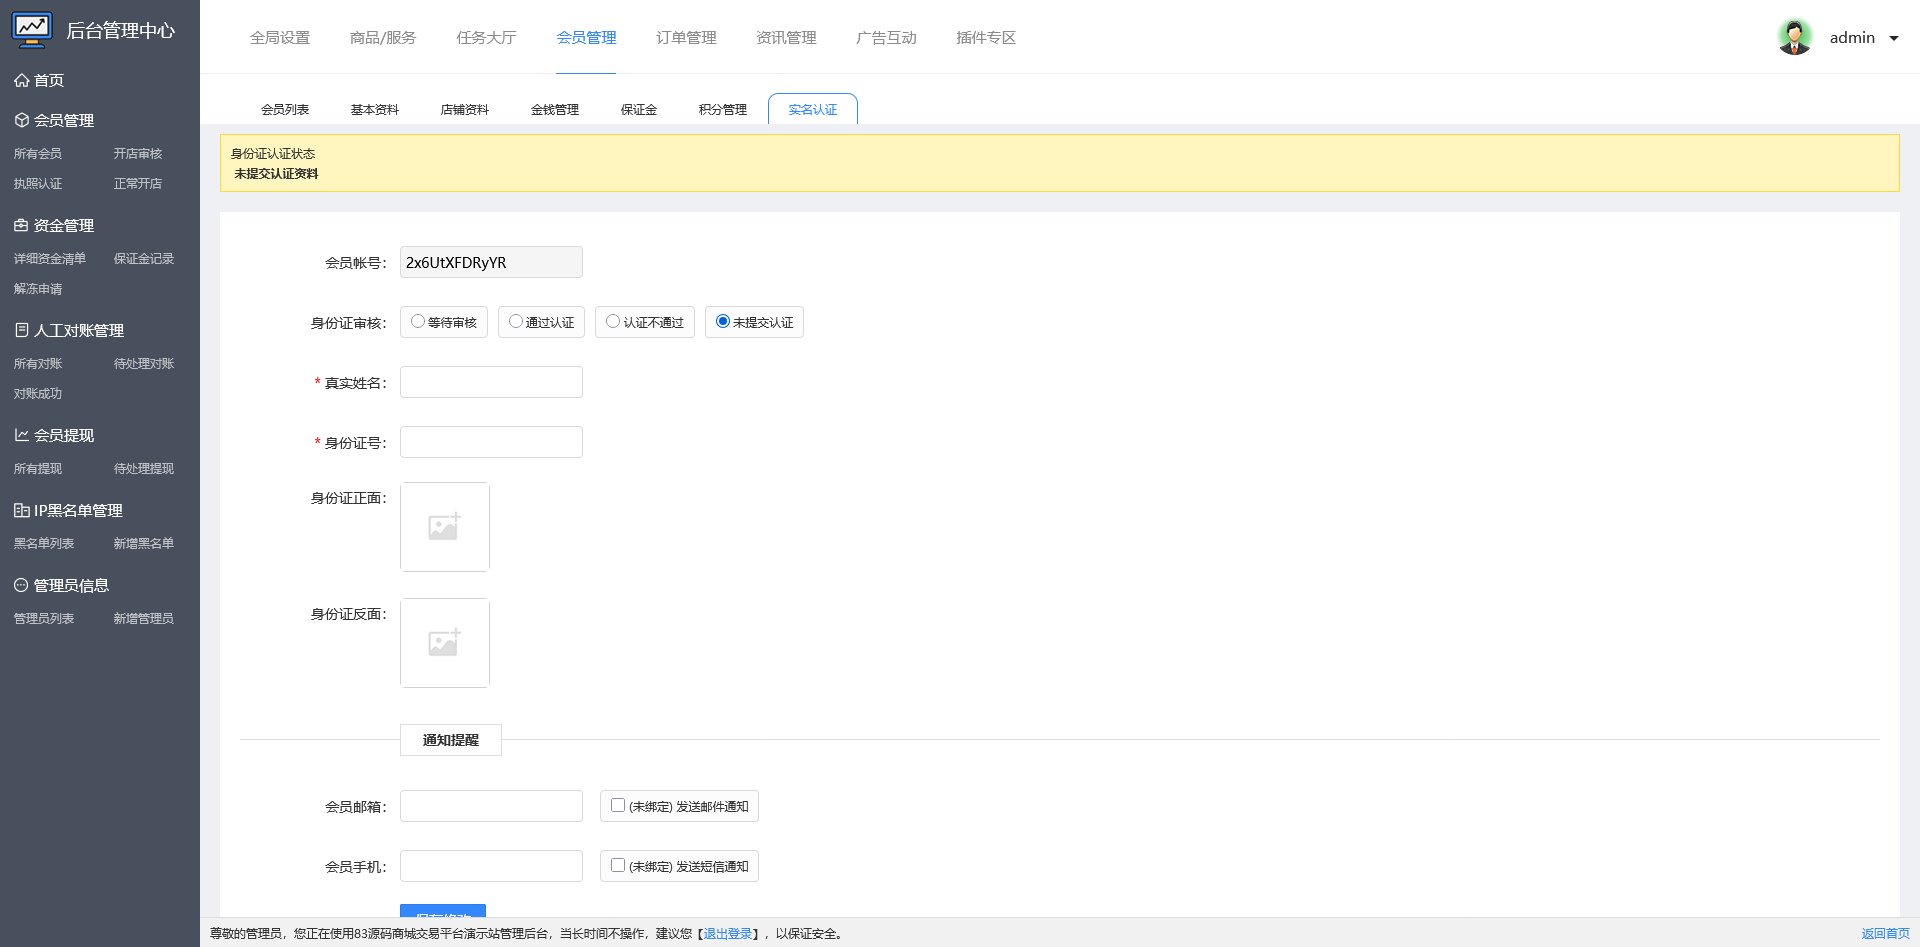Click the 会员邮箱 input field

point(491,806)
